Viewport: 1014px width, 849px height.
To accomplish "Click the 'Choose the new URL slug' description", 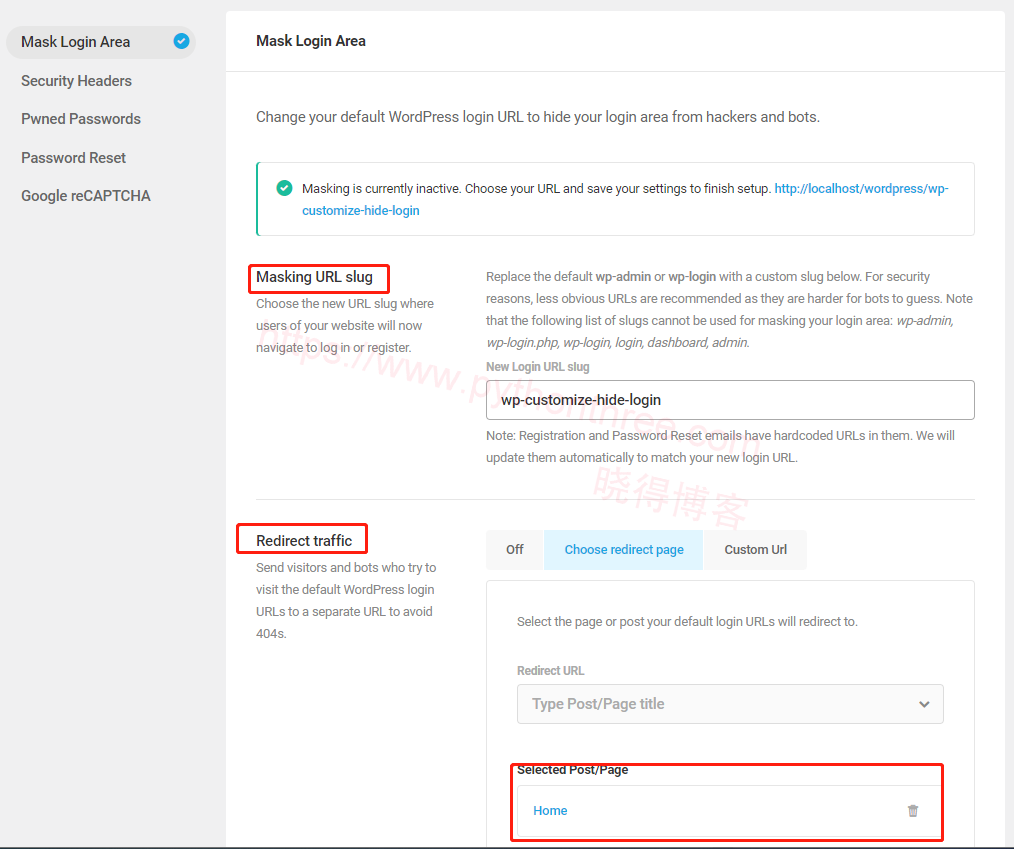I will [345, 326].
